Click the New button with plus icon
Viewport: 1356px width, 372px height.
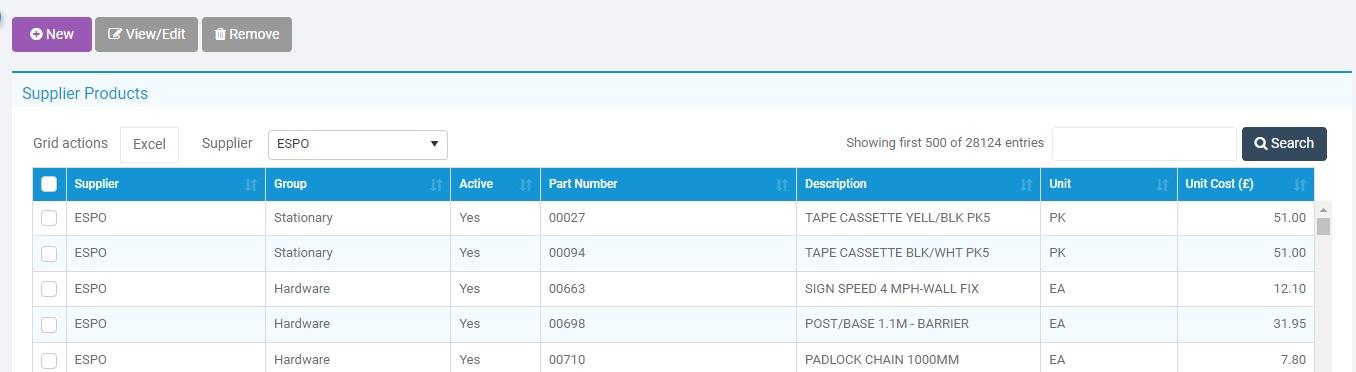coord(52,34)
